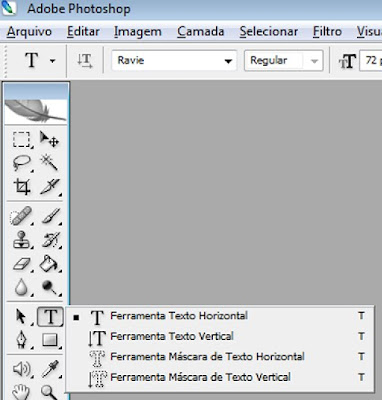
Task: Open the Ravie font family dropdown
Action: click(174, 61)
